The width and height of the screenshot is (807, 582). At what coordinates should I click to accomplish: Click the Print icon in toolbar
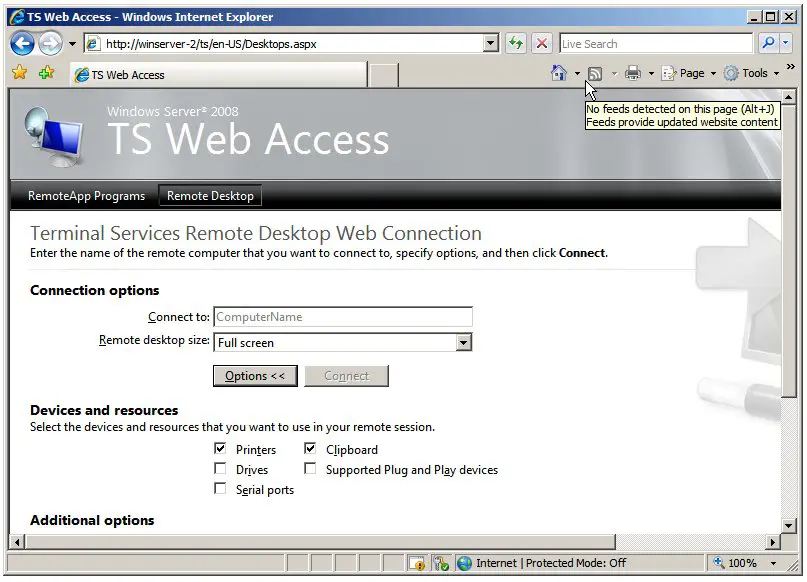632,73
